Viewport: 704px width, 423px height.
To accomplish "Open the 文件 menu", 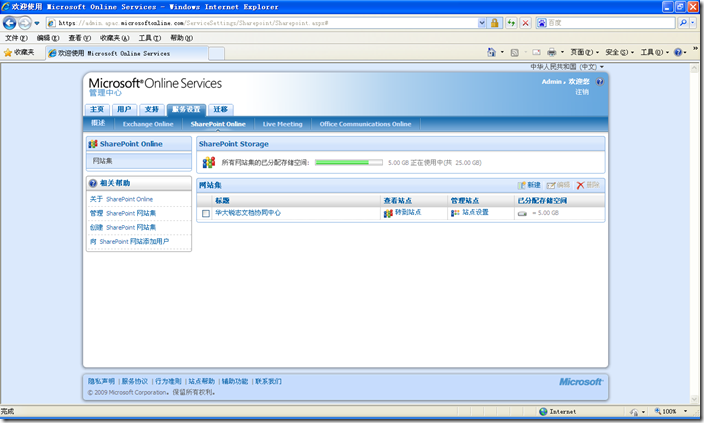I will coord(16,38).
